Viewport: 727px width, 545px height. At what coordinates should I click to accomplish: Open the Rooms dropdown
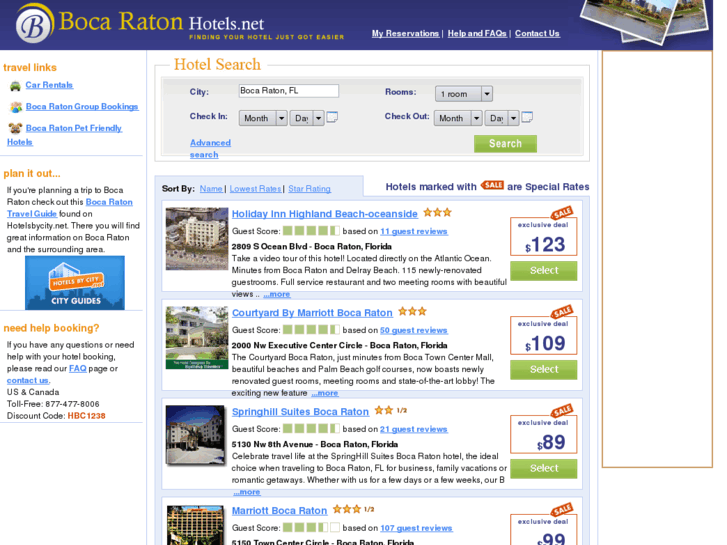(x=464, y=94)
